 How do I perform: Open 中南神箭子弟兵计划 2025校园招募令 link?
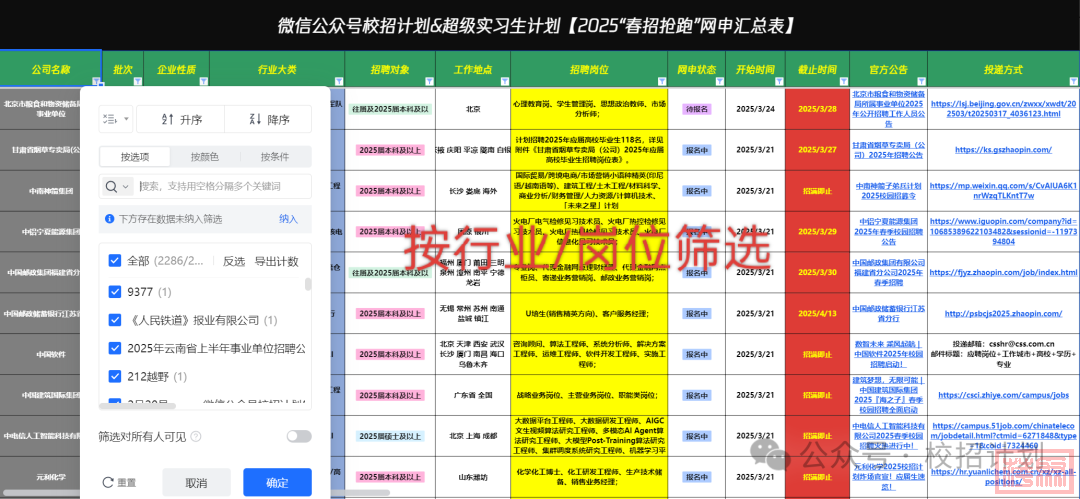pos(888,191)
